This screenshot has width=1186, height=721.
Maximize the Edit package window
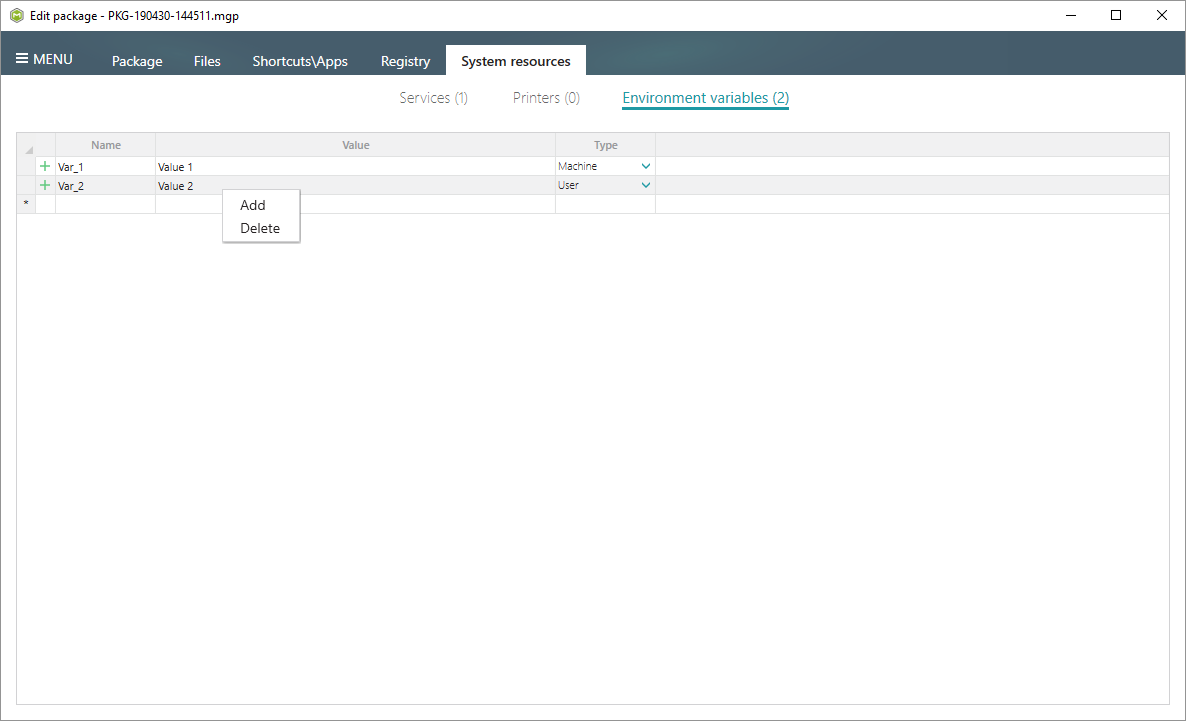tap(1116, 15)
